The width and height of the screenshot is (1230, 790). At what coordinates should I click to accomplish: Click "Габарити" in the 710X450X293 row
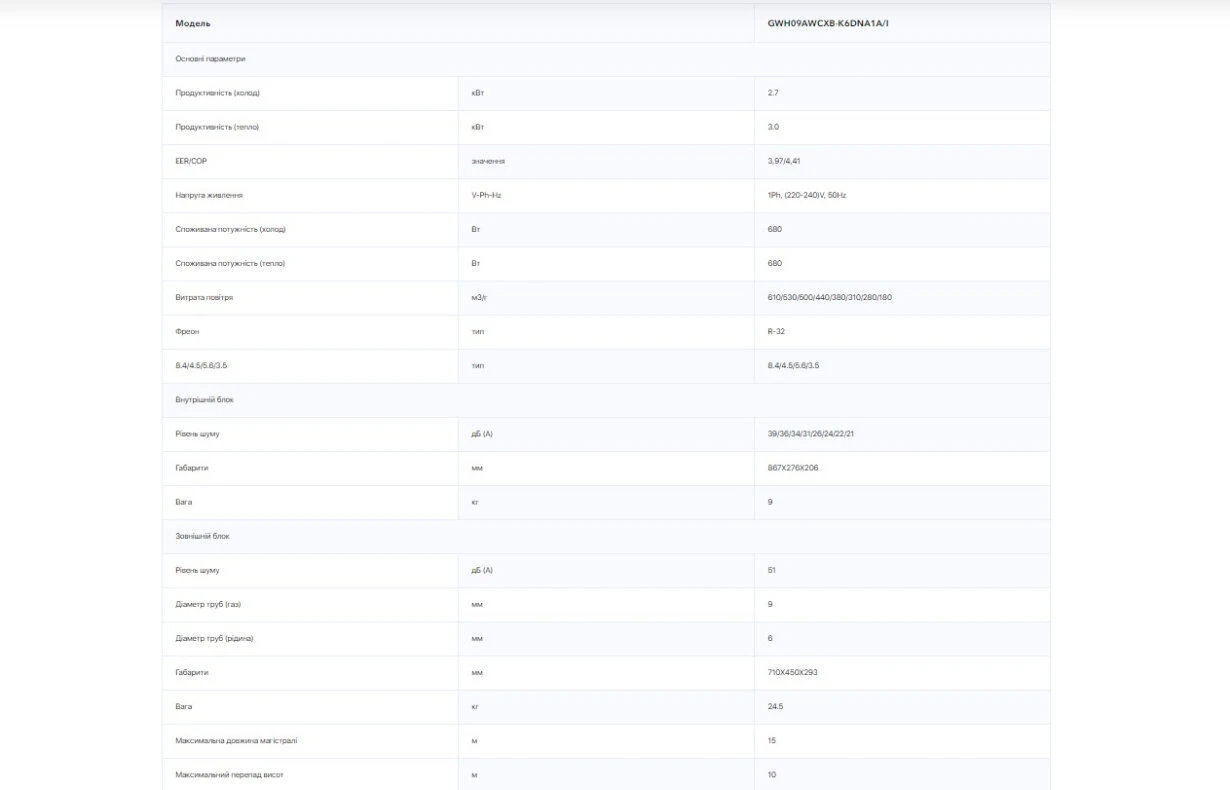click(192, 672)
